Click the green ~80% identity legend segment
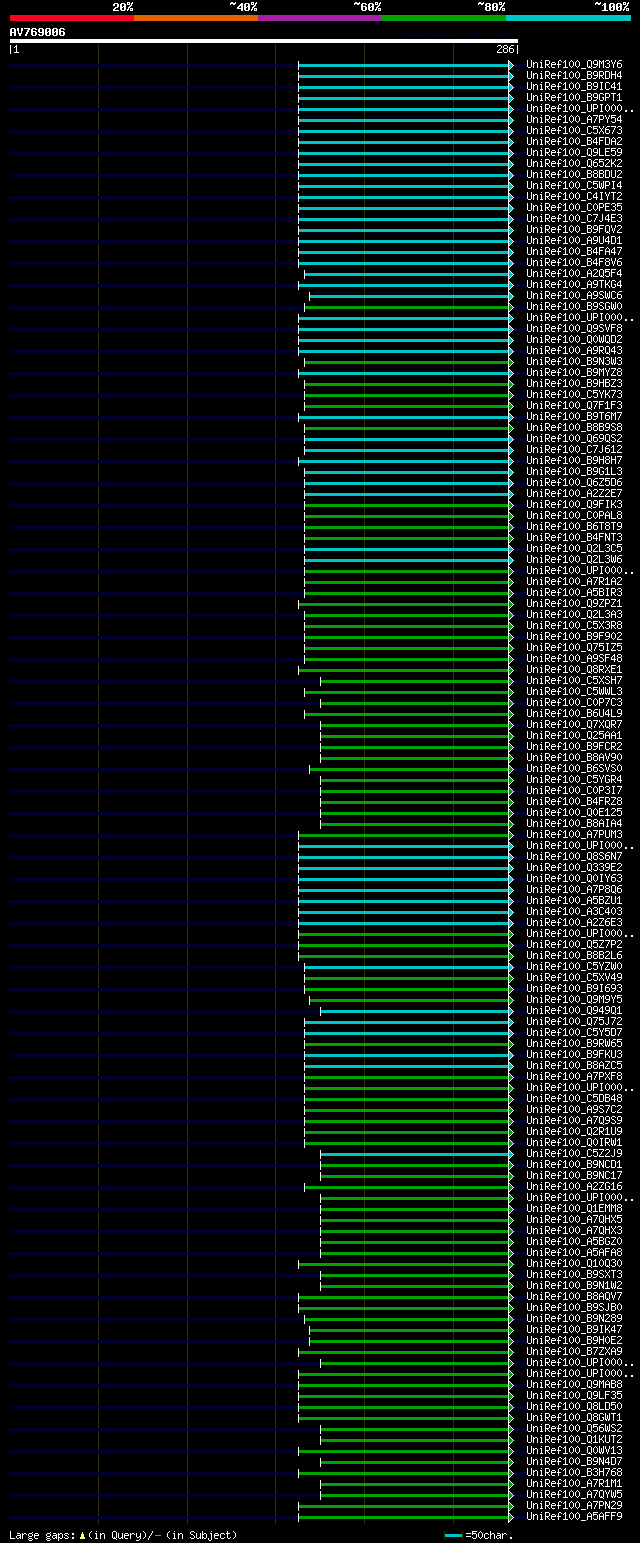 pyautogui.click(x=444, y=18)
